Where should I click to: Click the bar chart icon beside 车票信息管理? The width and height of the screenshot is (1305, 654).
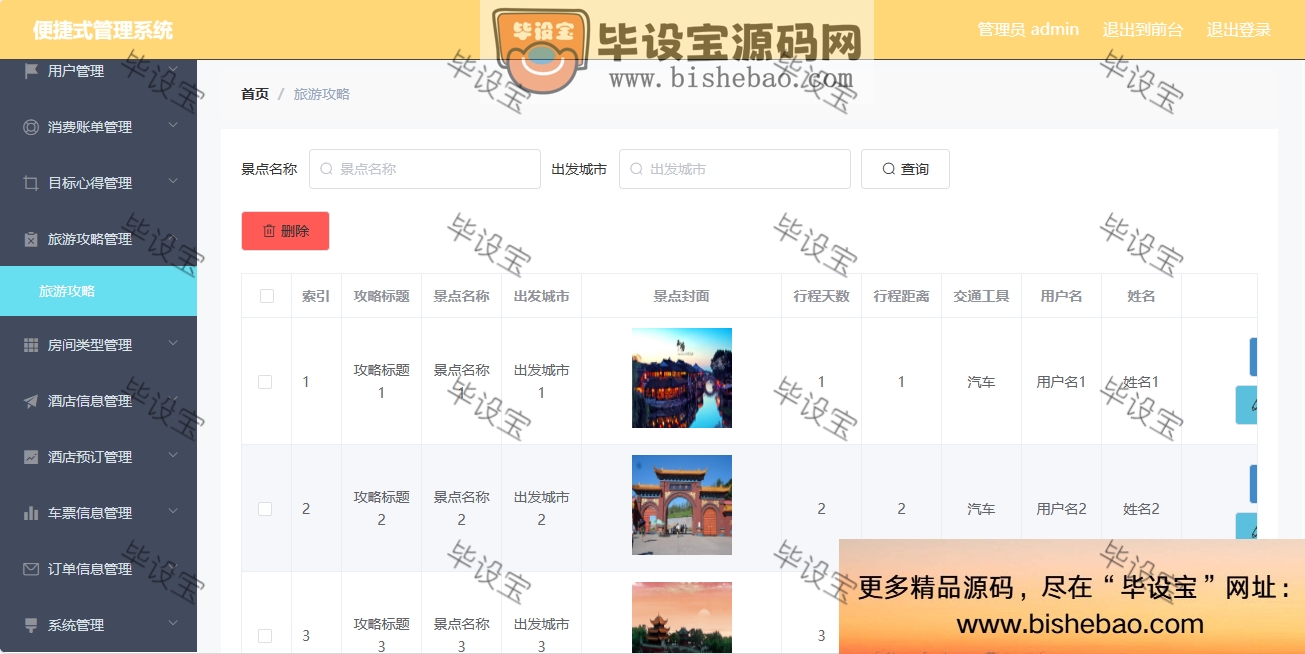[31, 513]
